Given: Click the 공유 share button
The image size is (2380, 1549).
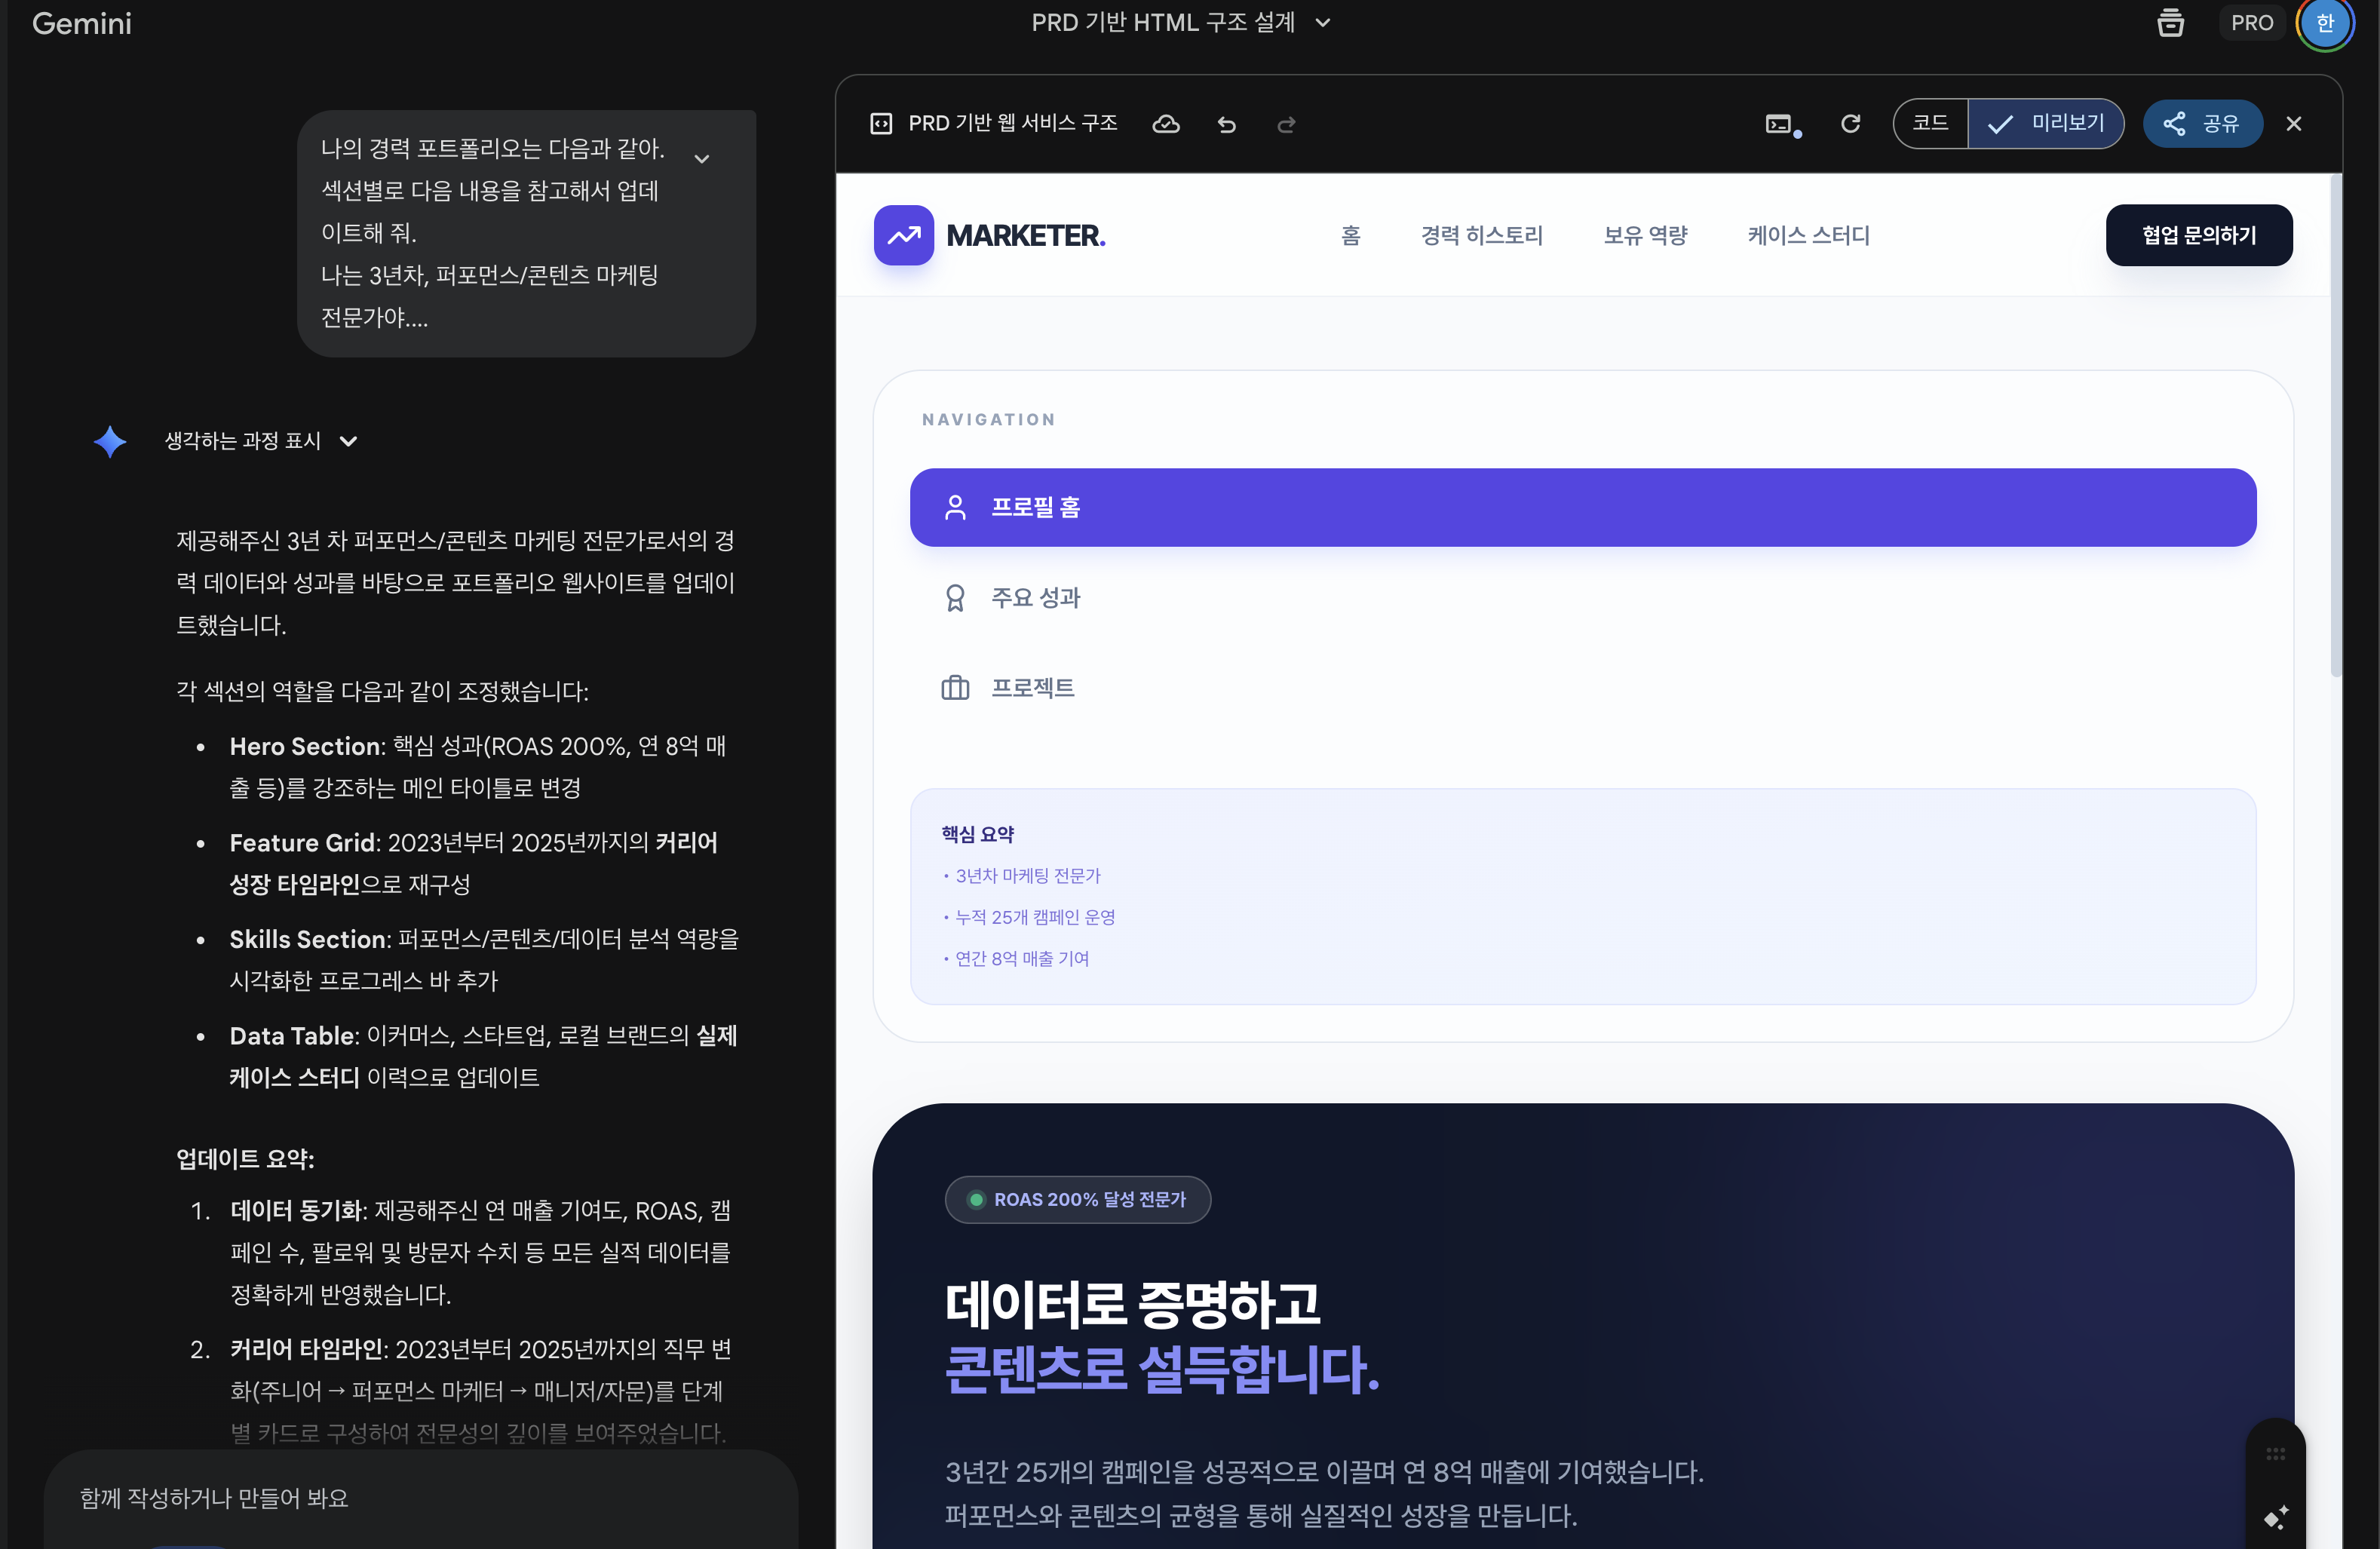Looking at the screenshot, I should point(2201,123).
